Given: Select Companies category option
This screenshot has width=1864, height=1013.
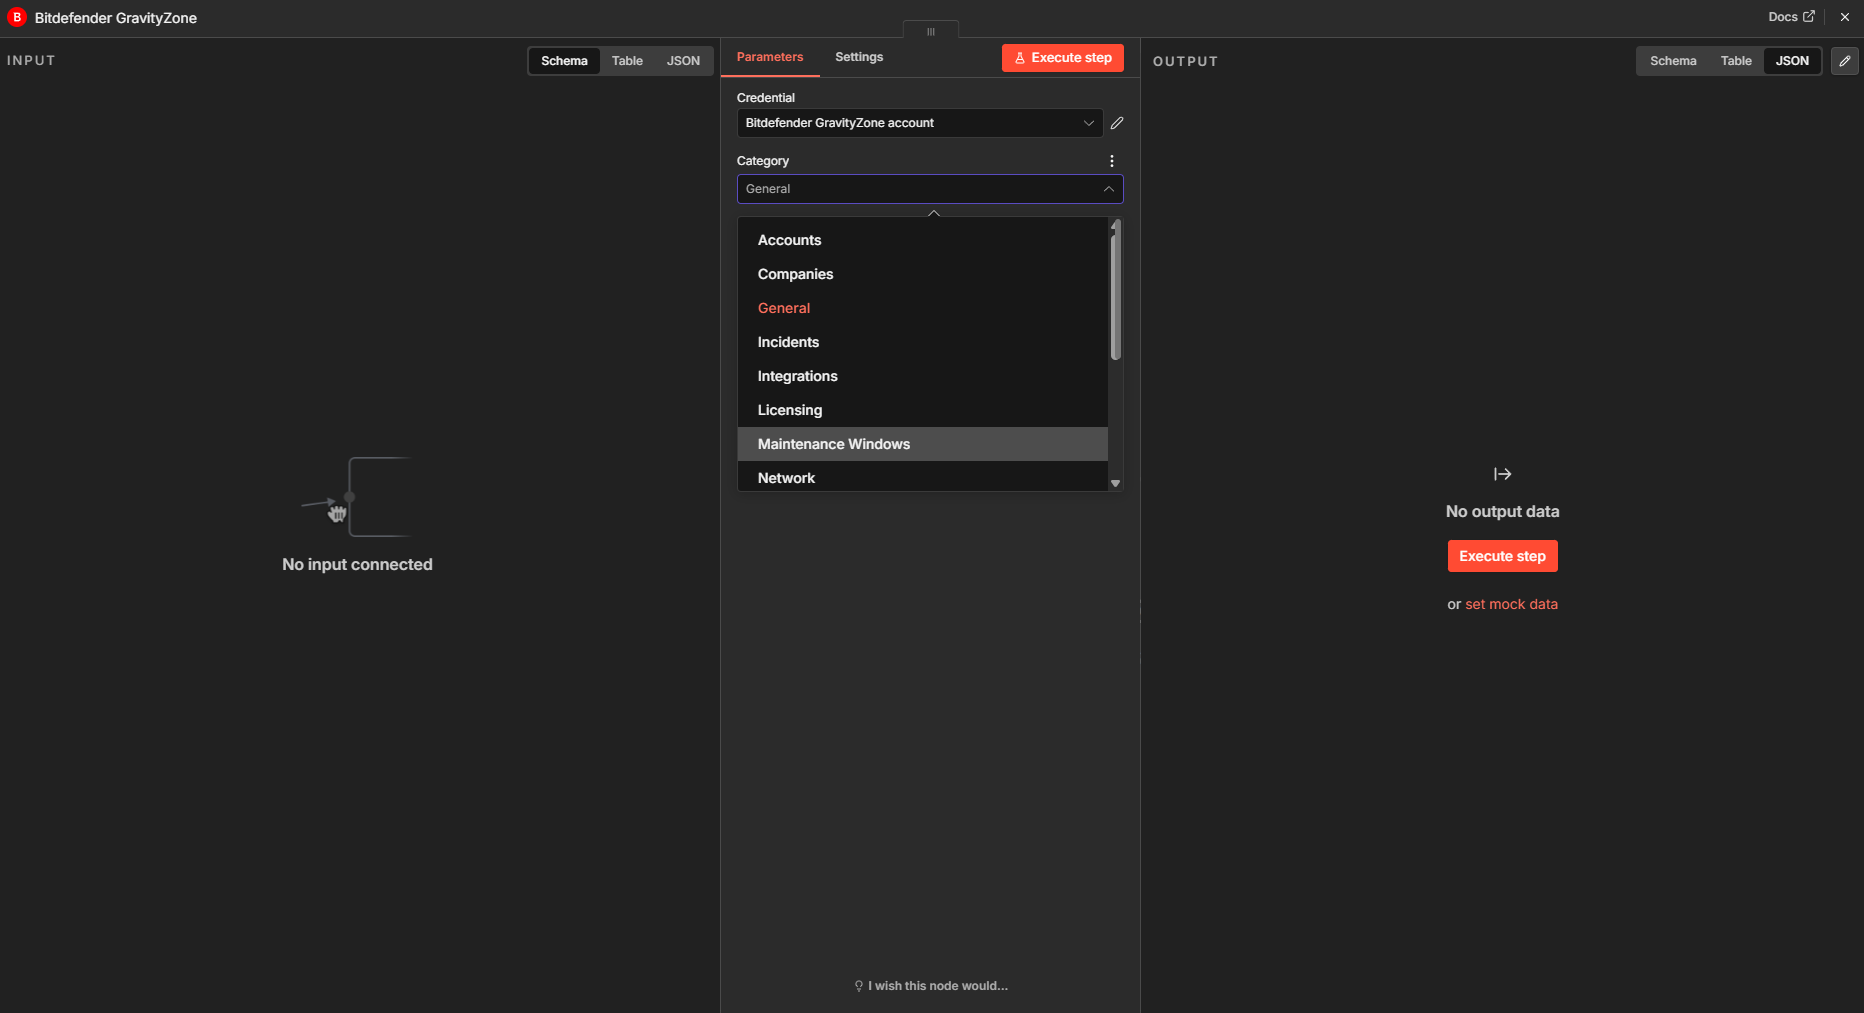Looking at the screenshot, I should coord(923,274).
